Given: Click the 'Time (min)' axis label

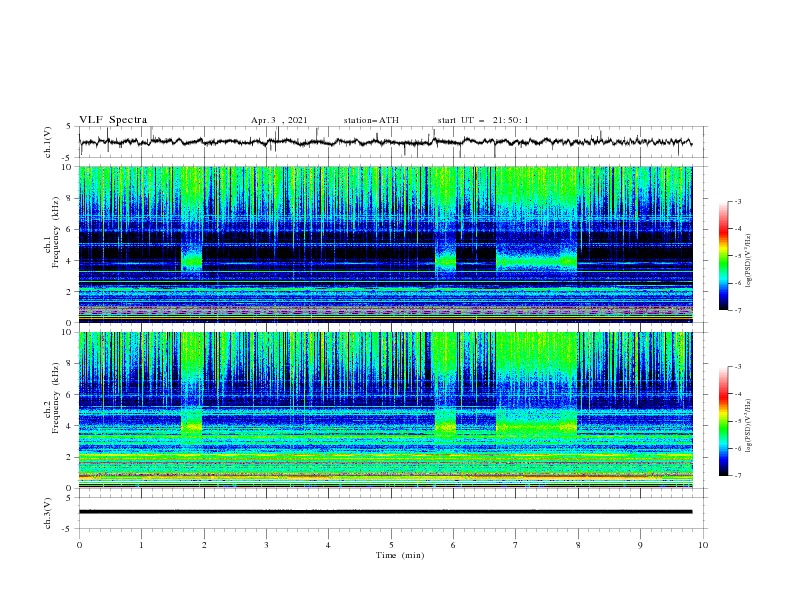Looking at the screenshot, I should tap(400, 555).
